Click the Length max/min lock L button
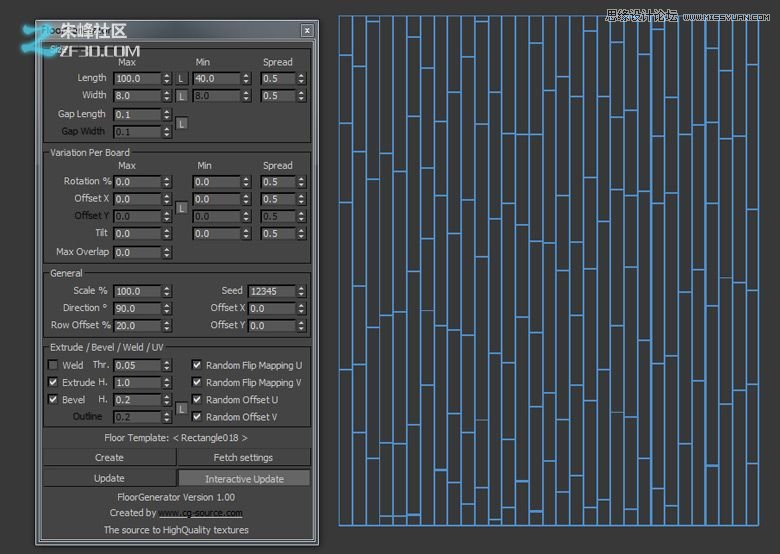 [x=181, y=78]
